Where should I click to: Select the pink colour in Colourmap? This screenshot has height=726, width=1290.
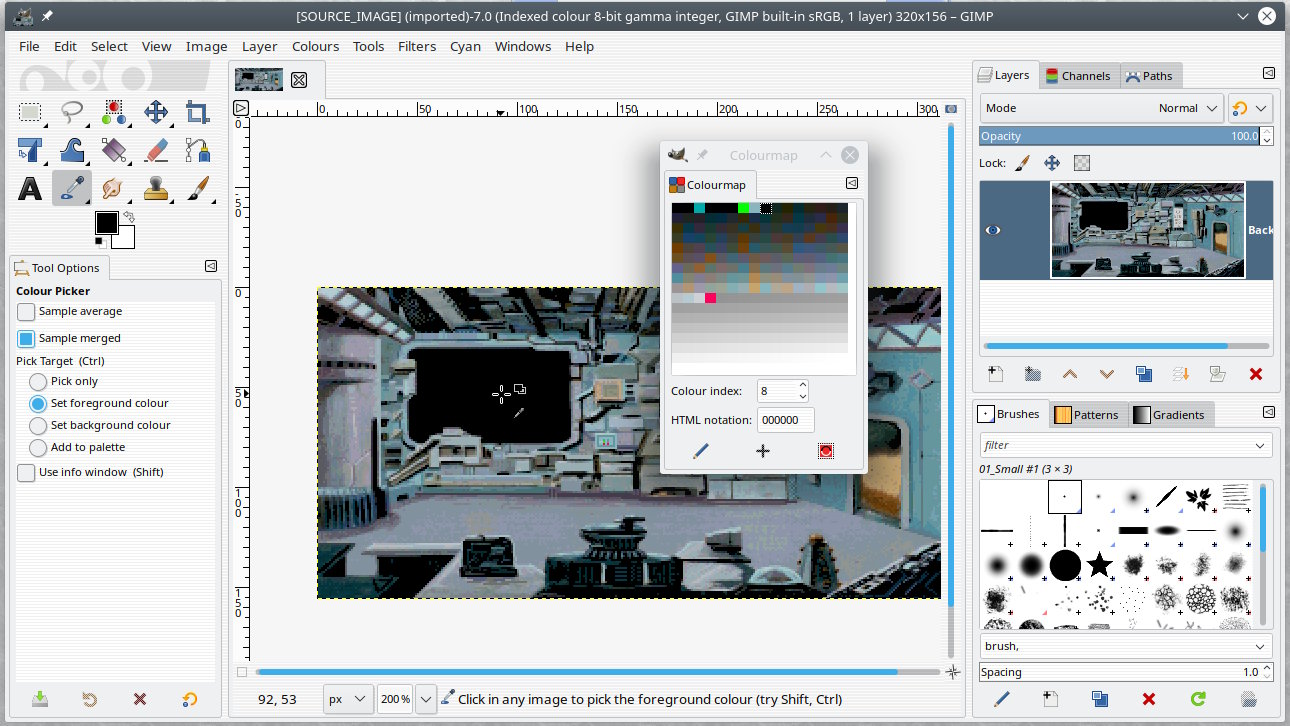click(710, 298)
